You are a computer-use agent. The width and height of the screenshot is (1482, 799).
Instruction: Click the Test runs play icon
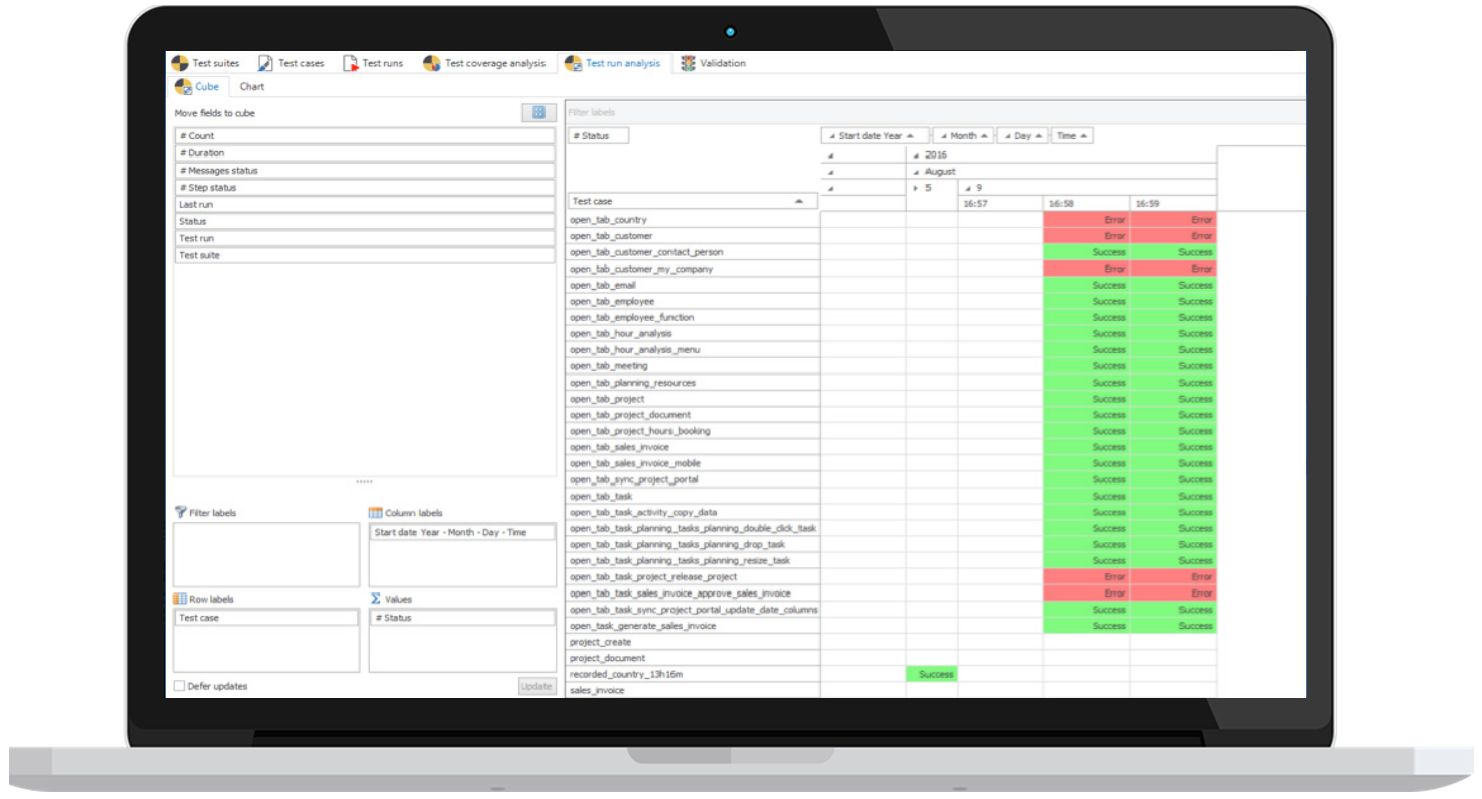tap(350, 64)
